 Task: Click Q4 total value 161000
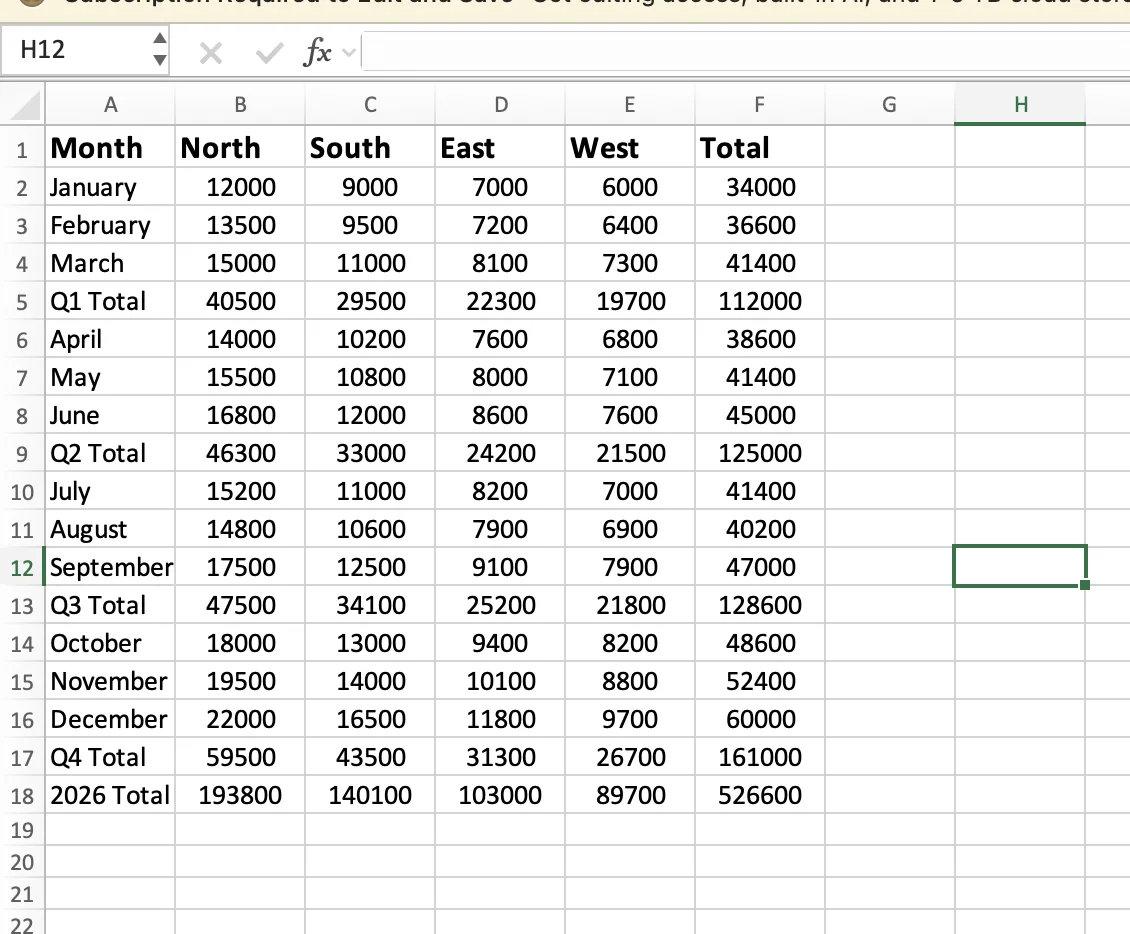pos(760,757)
